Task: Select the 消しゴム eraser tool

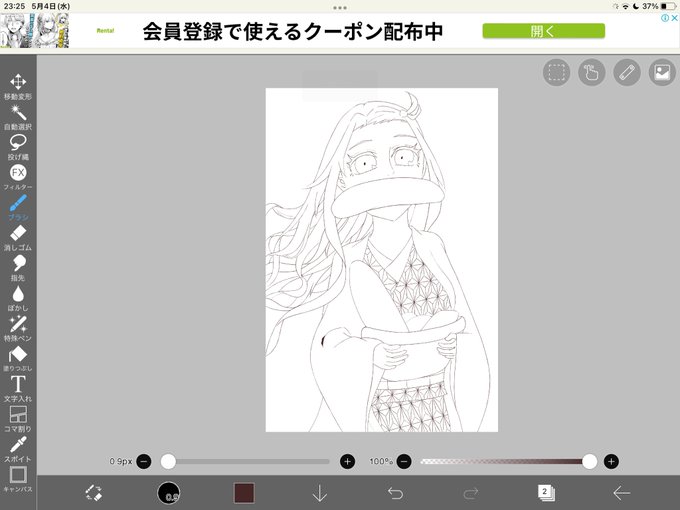Action: pos(18,238)
